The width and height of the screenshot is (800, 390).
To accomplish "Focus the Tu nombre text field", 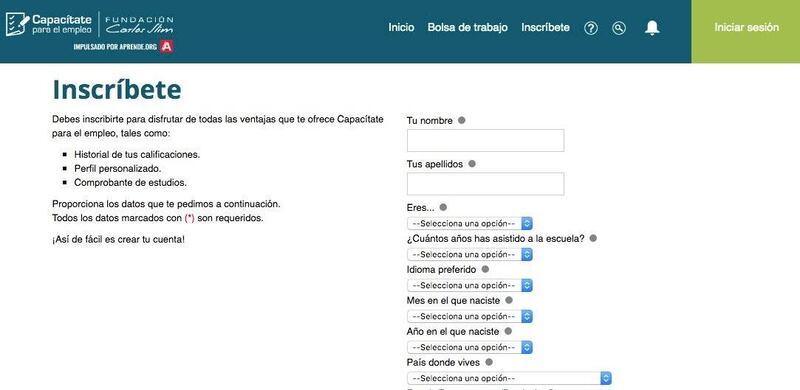I will pyautogui.click(x=485, y=140).
